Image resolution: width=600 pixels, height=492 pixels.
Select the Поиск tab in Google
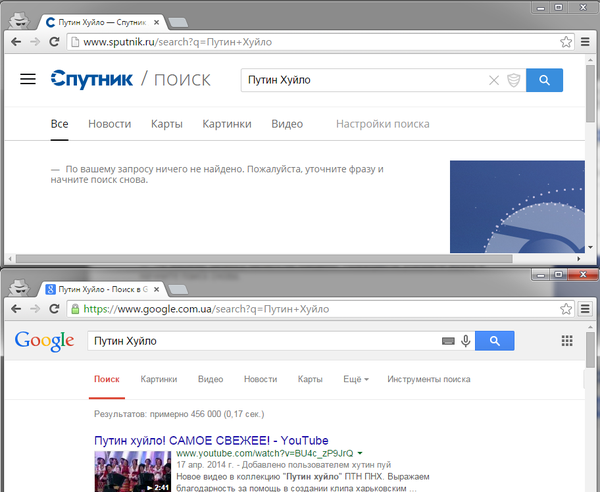pyautogui.click(x=107, y=379)
